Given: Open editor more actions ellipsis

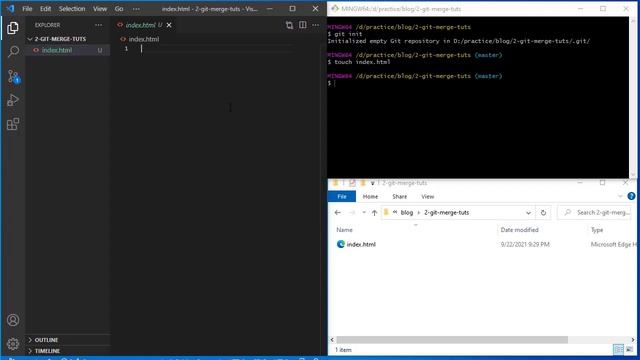Looking at the screenshot, I should click(x=316, y=25).
